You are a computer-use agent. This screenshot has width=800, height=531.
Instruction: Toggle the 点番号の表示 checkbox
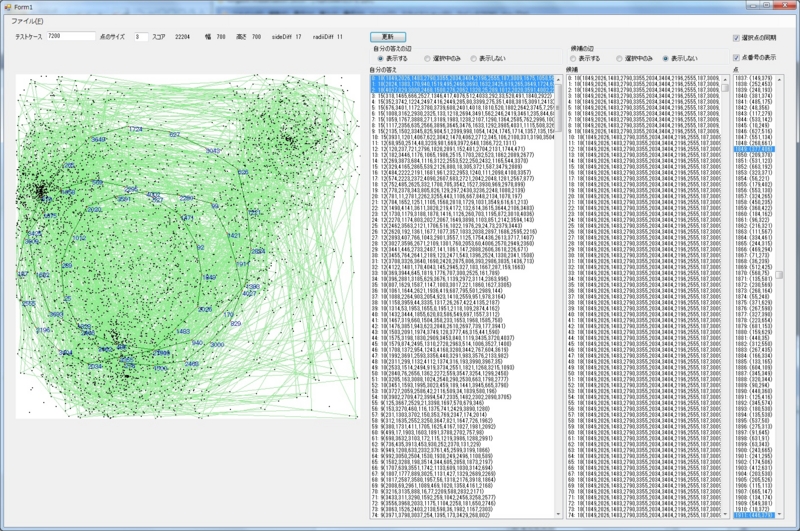pyautogui.click(x=755, y=57)
